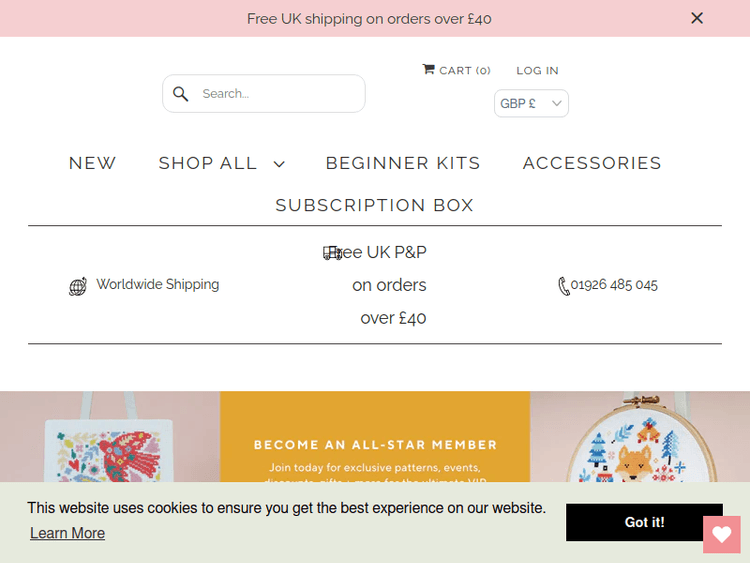This screenshot has height=563, width=750.
Task: Click the delivery truck icon
Action: pos(332,253)
